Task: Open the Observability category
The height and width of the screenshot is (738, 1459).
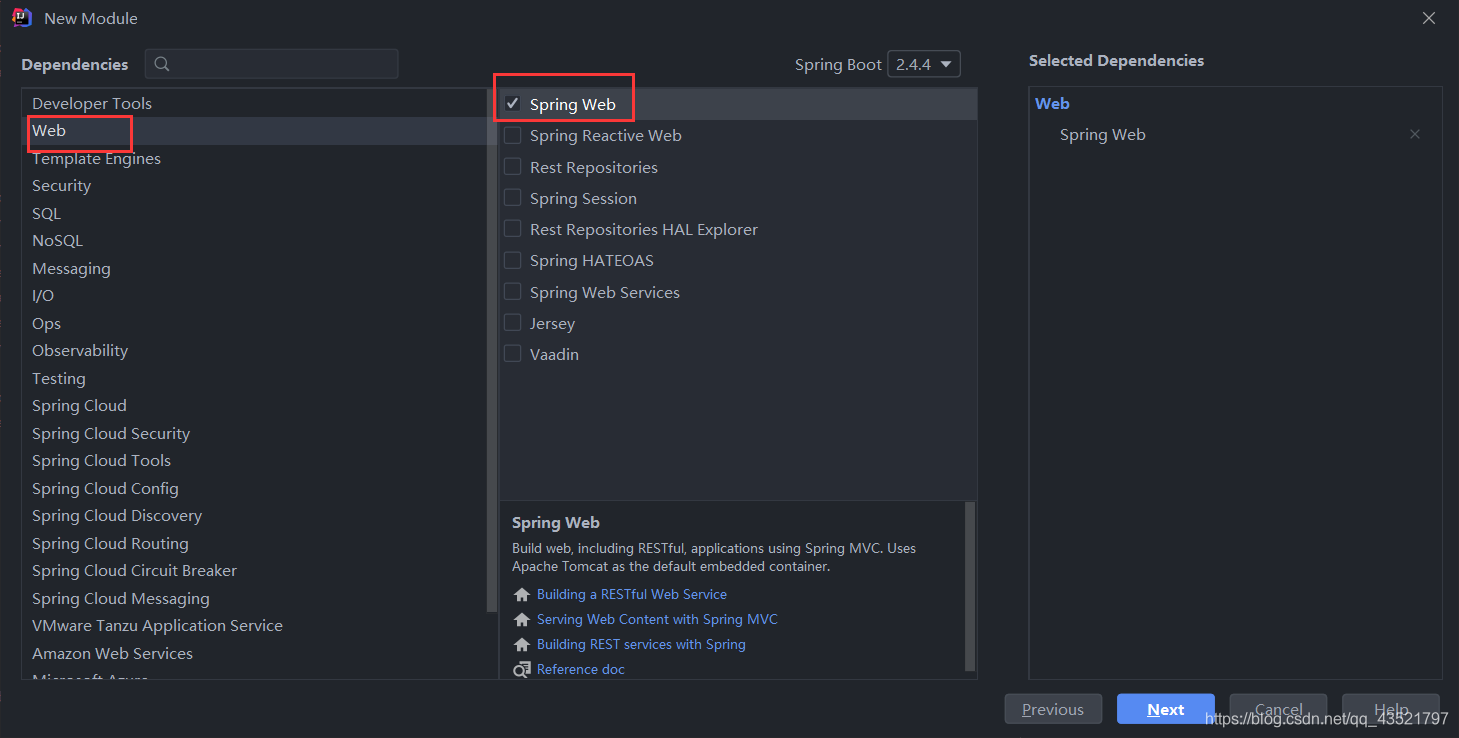Action: 254,351
